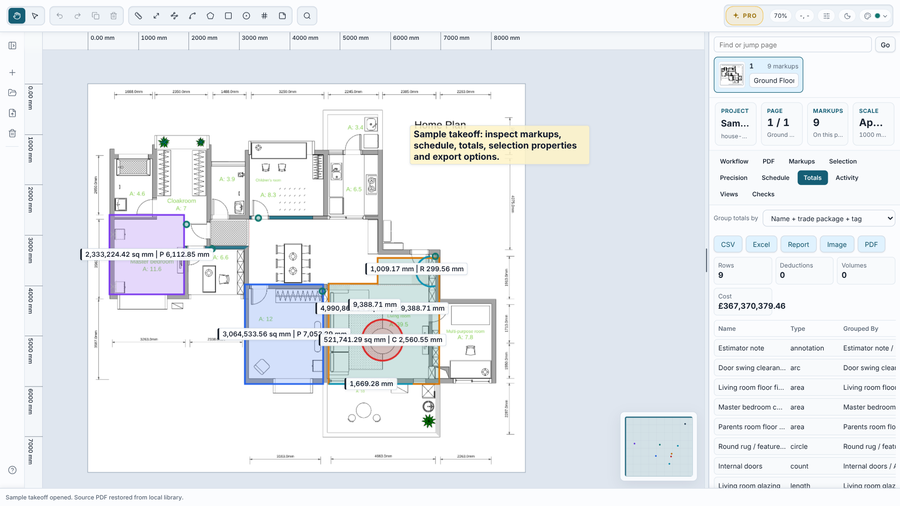
Task: Toggle the panel layout icon in top bar
Action: pos(827,16)
